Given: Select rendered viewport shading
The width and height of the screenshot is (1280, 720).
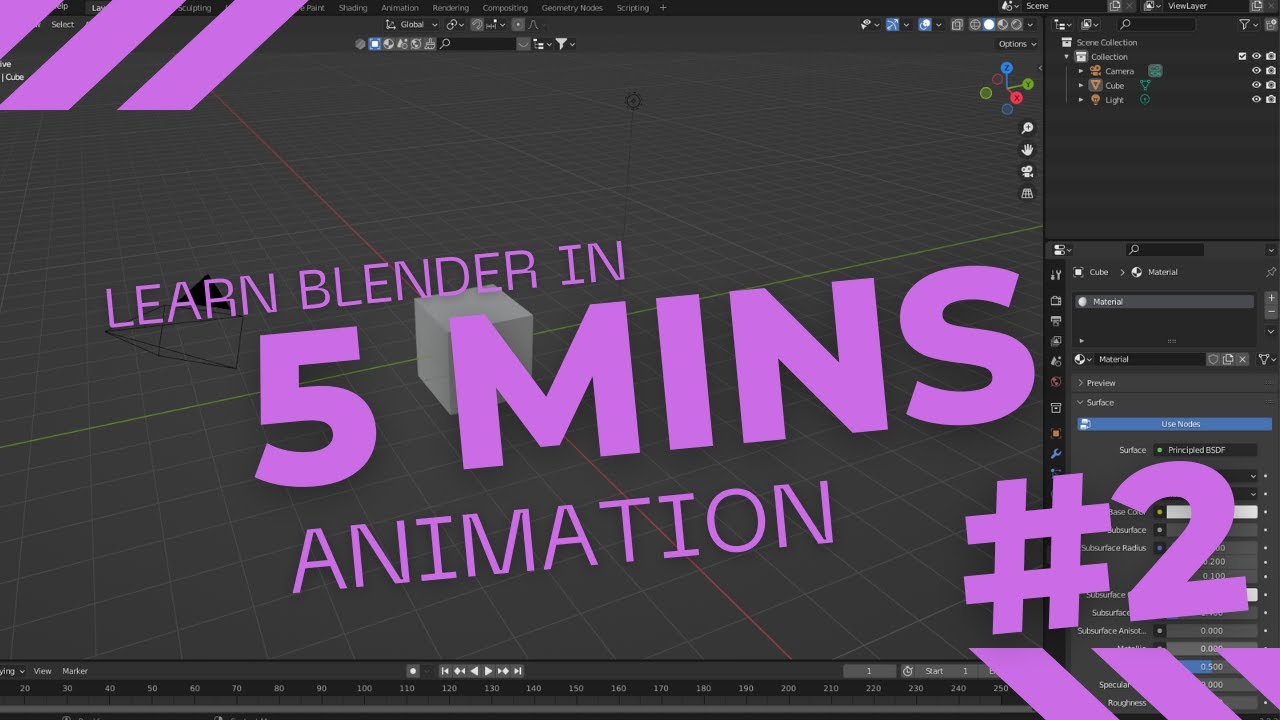Looking at the screenshot, I should 1017,24.
